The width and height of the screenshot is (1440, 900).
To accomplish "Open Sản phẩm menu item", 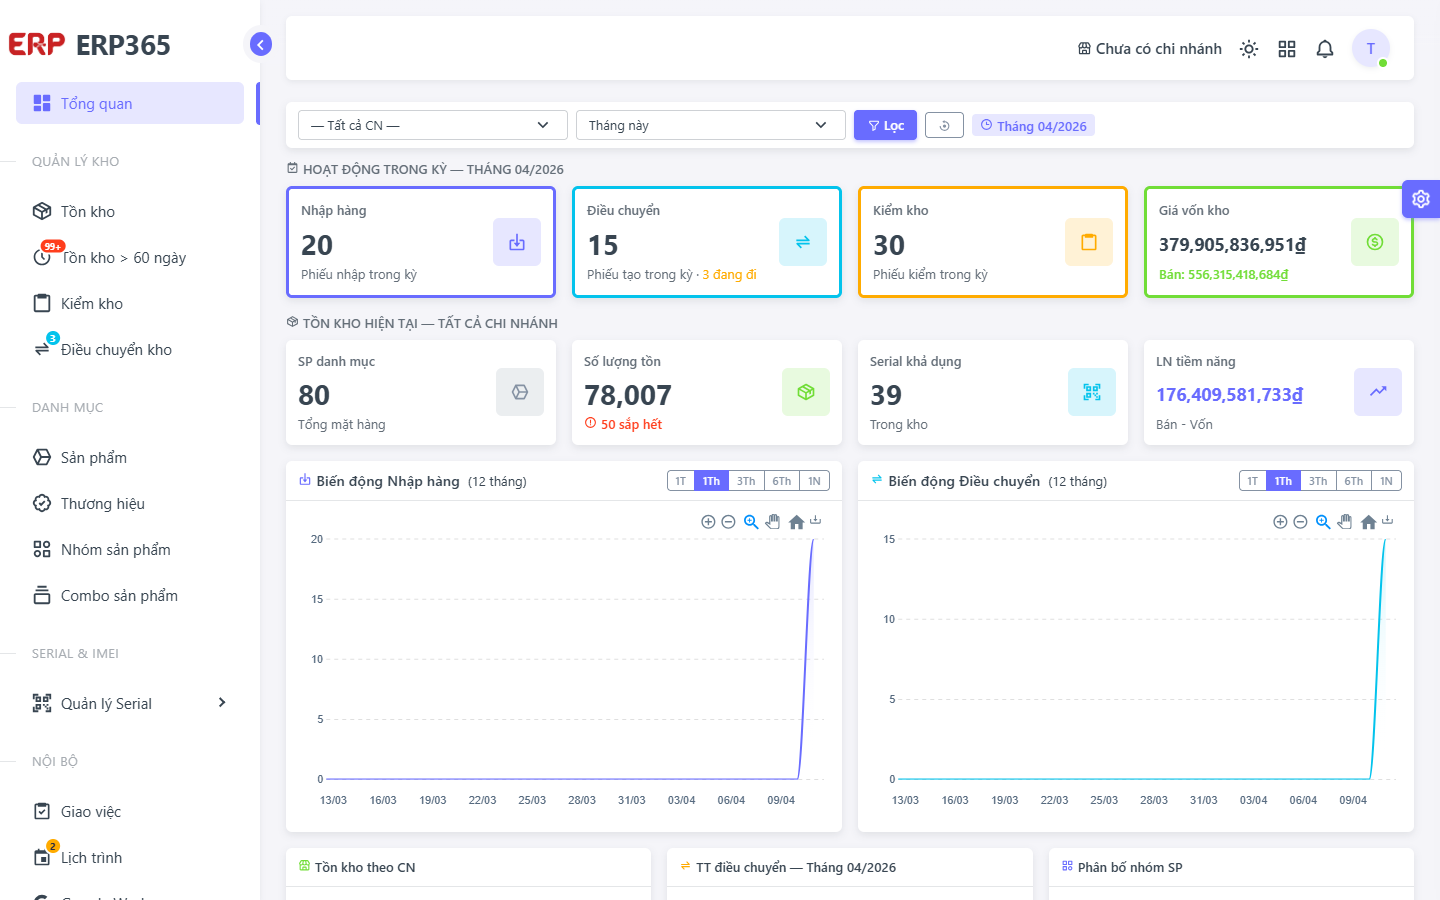I will pyautogui.click(x=130, y=457).
